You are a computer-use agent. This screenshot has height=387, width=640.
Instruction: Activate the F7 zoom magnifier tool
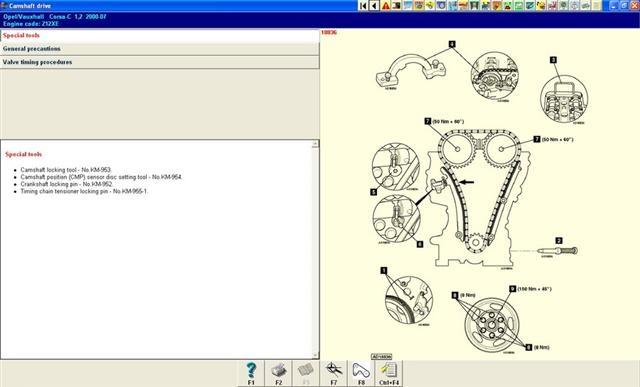point(333,374)
